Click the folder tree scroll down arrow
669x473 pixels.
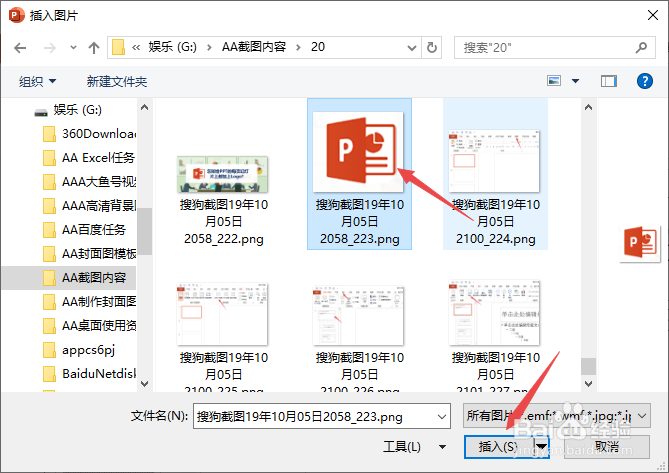(x=145, y=383)
